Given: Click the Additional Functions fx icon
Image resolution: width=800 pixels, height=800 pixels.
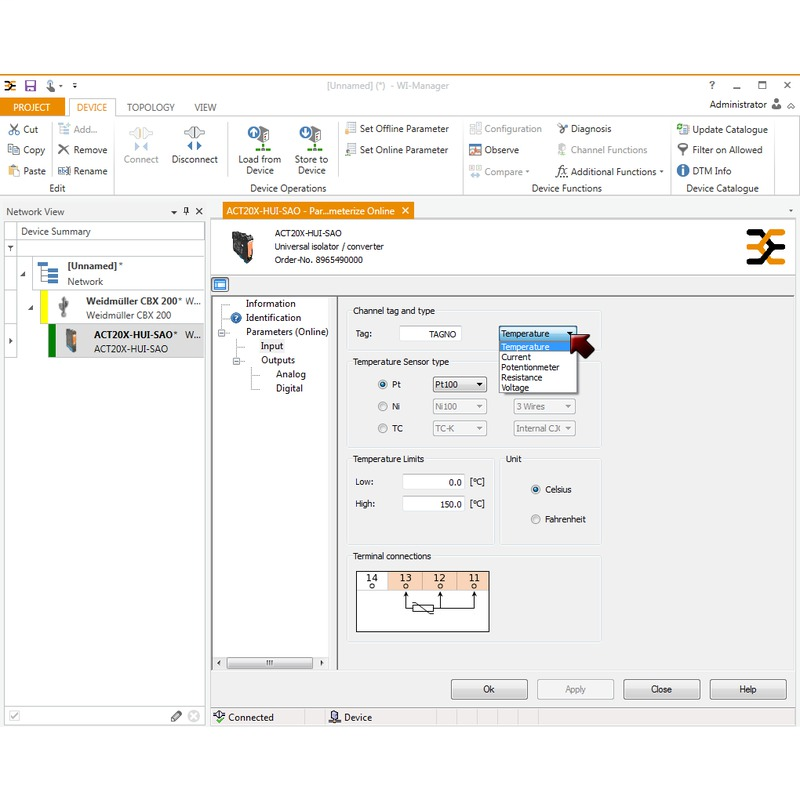Looking at the screenshot, I should click(x=561, y=171).
